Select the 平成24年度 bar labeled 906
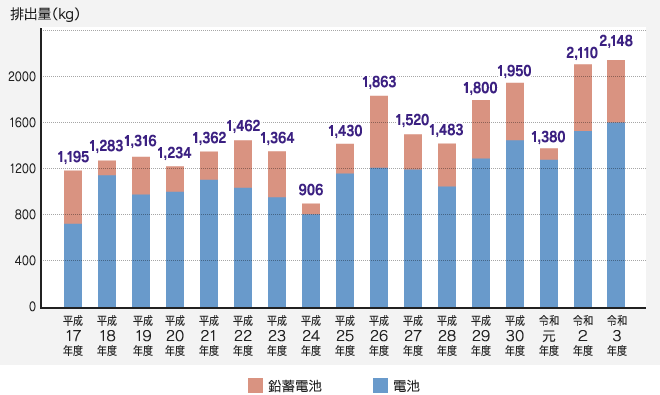Screen dimensions: 660x395 (x=311, y=256)
